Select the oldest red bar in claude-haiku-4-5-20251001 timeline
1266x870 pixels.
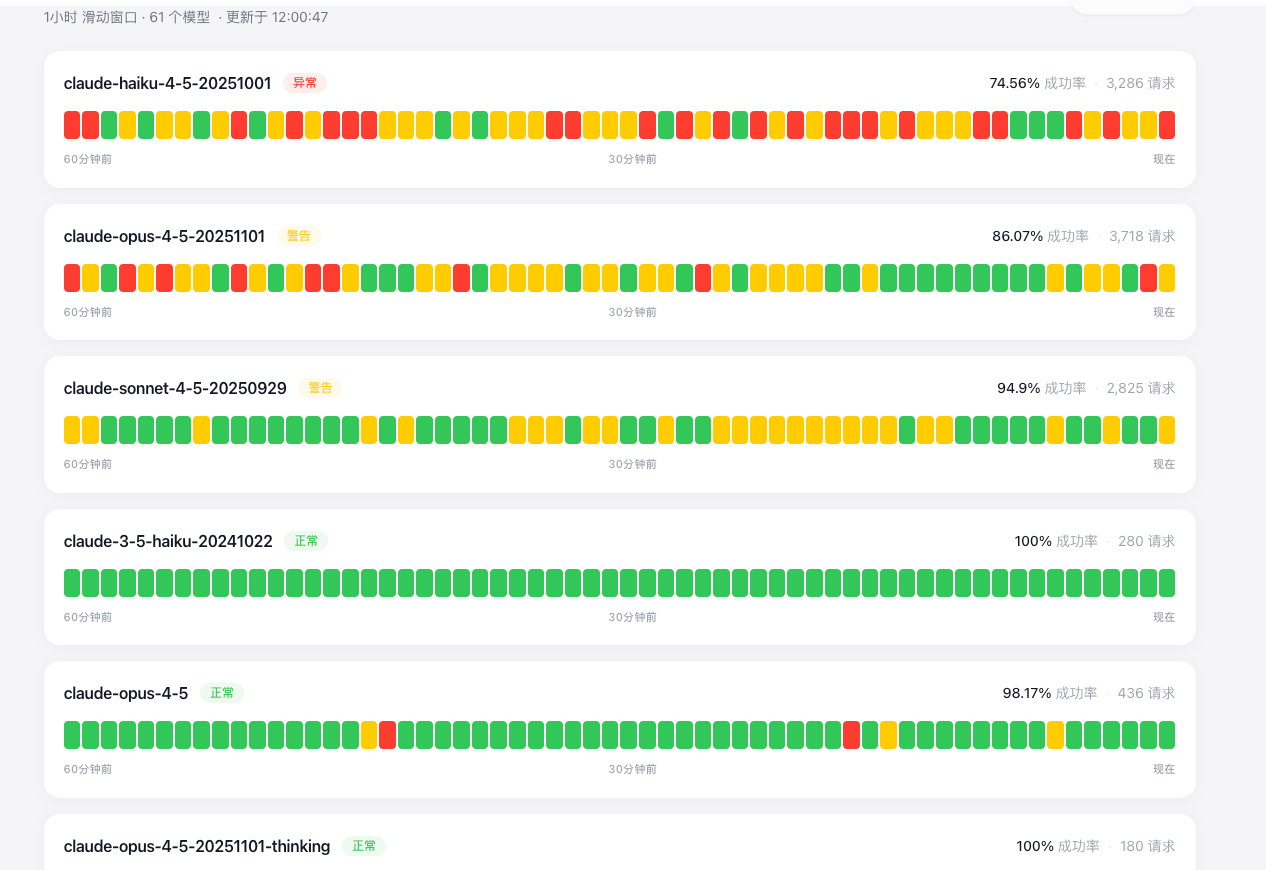pos(72,125)
